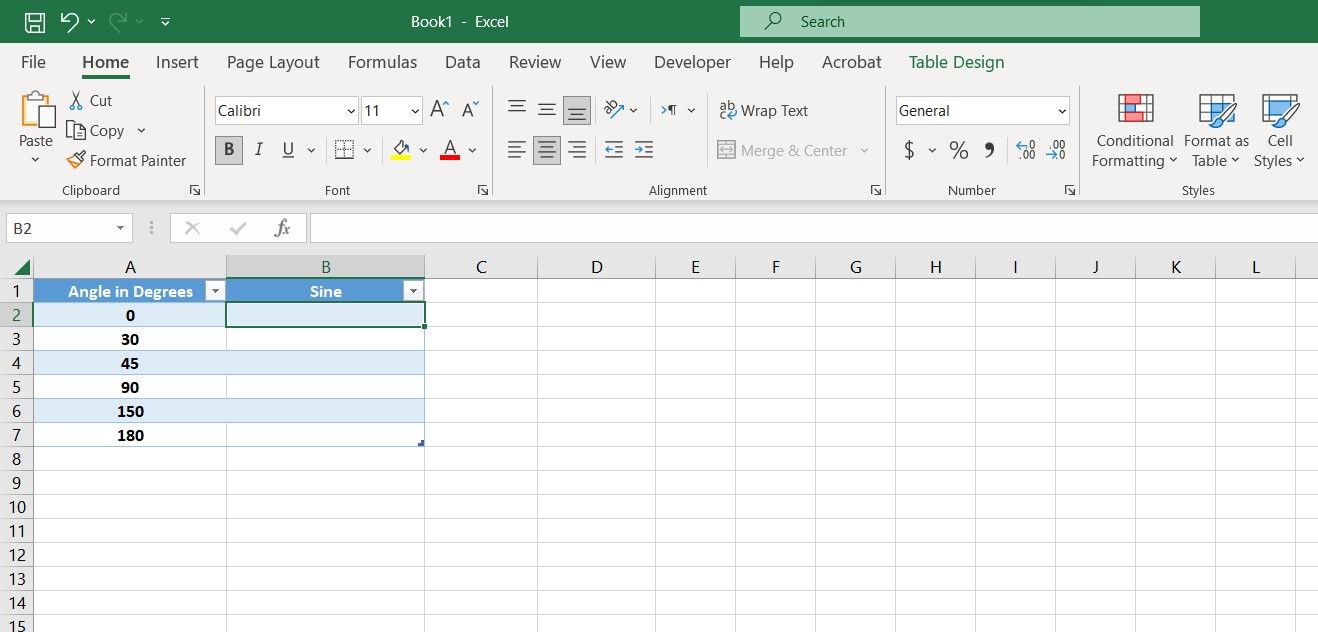Click Merge & Center button

(783, 150)
